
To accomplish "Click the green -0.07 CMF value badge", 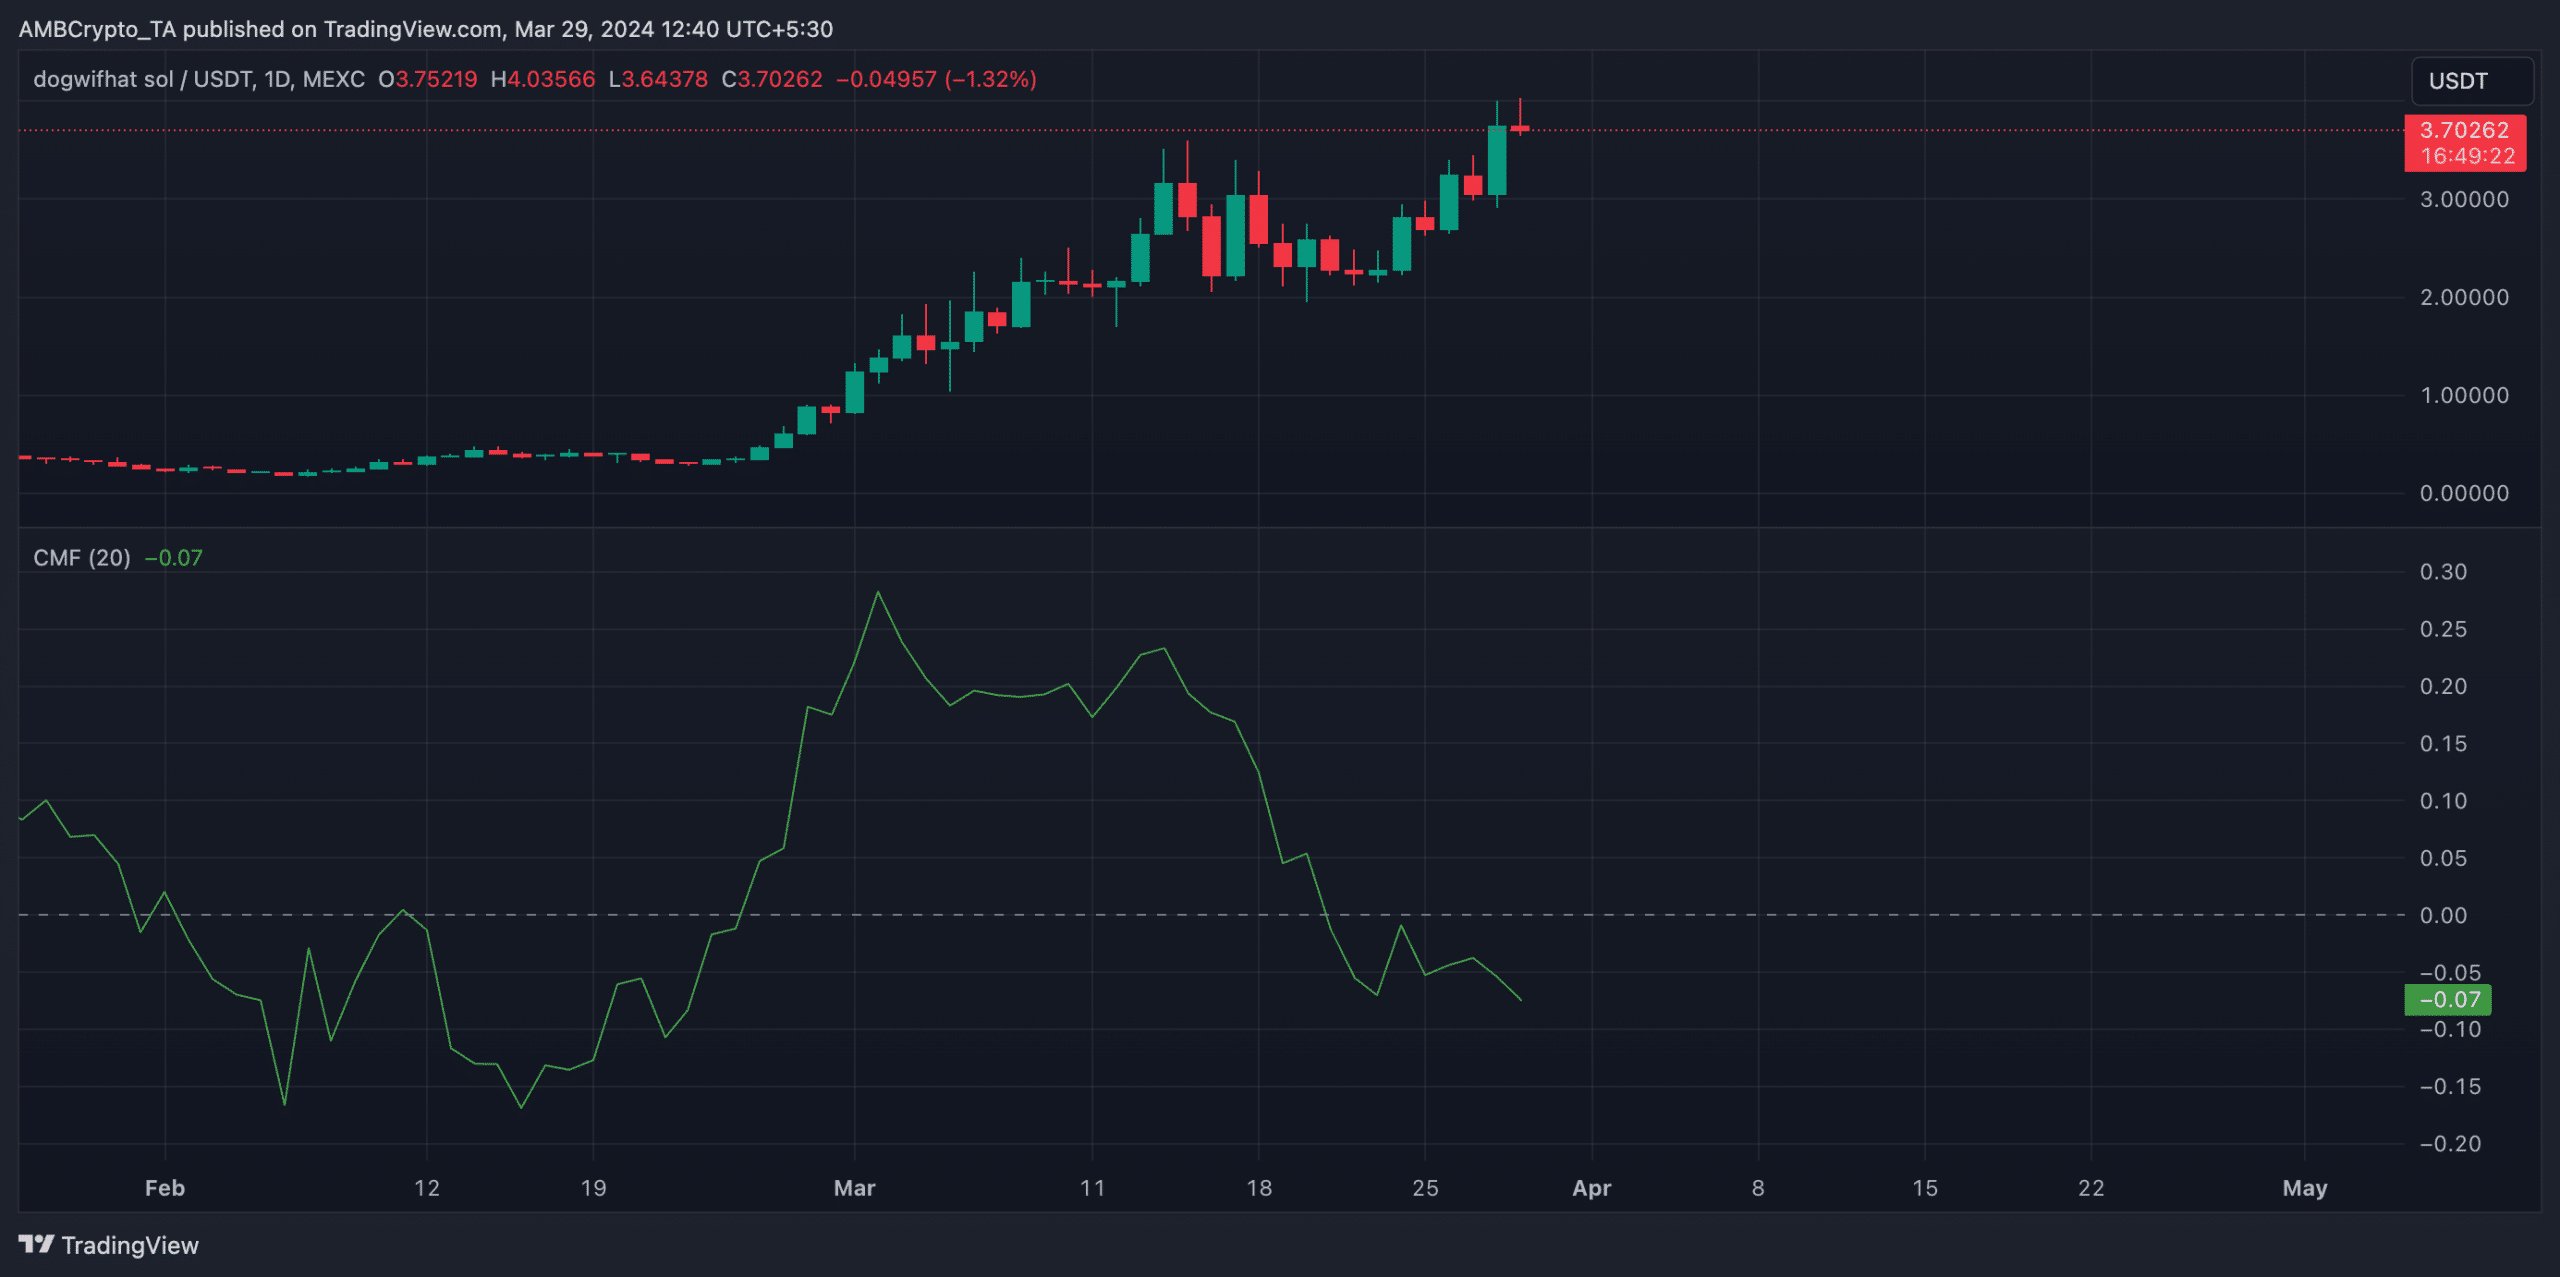I will [2448, 999].
